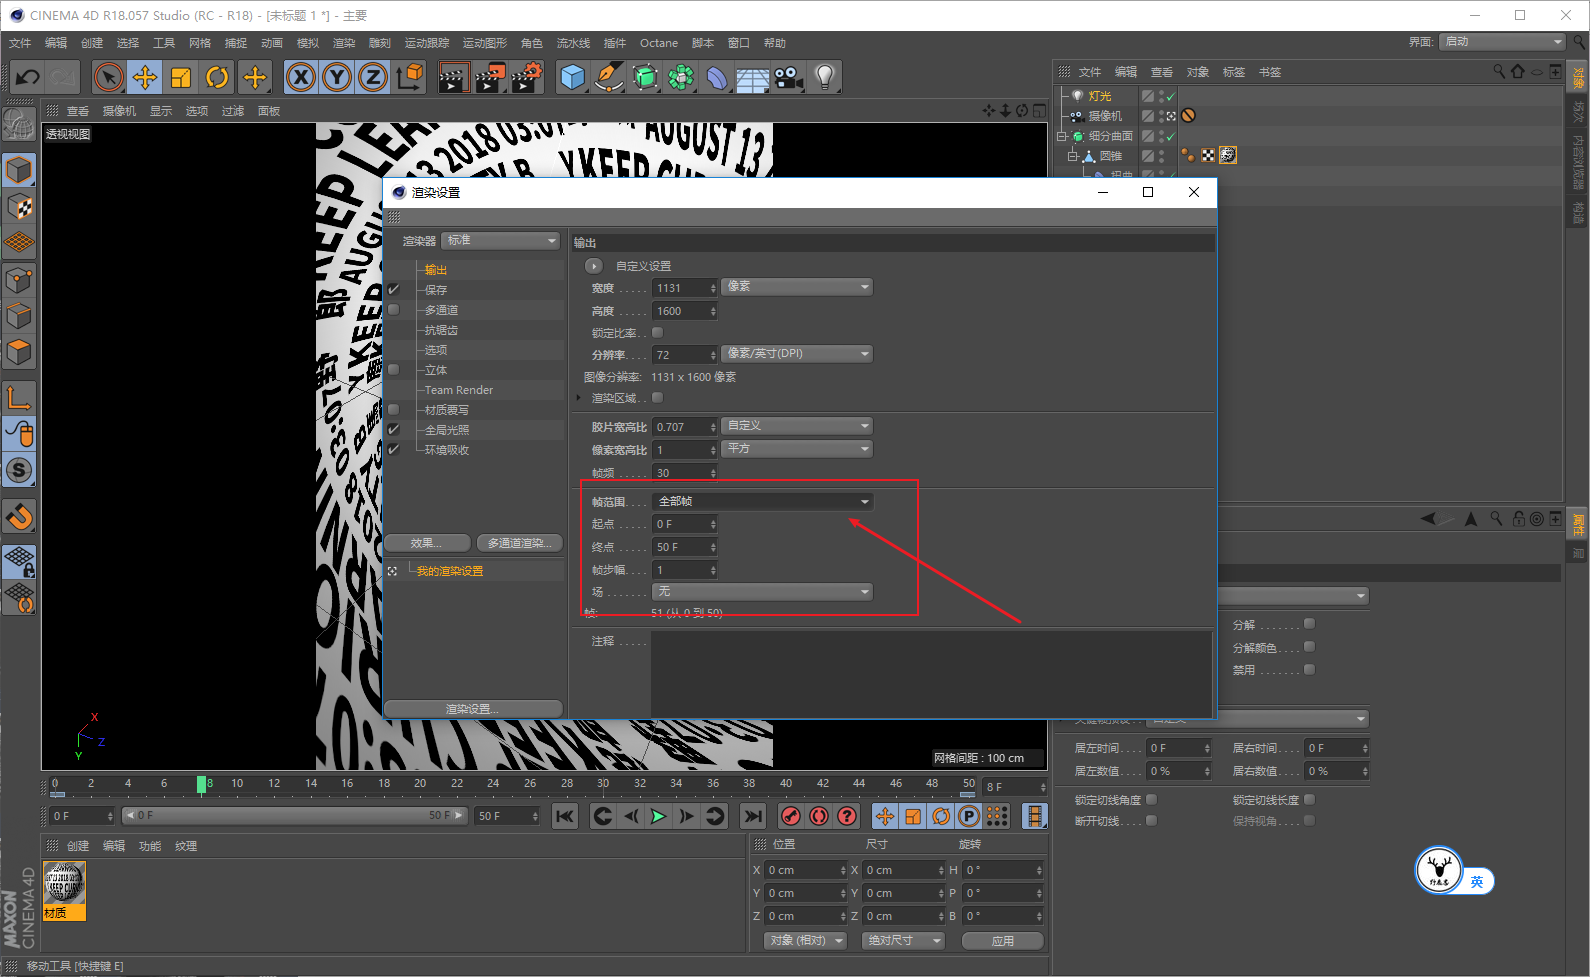1590x977 pixels.
Task: Open the 标签 menu in object manager
Action: coord(1234,72)
